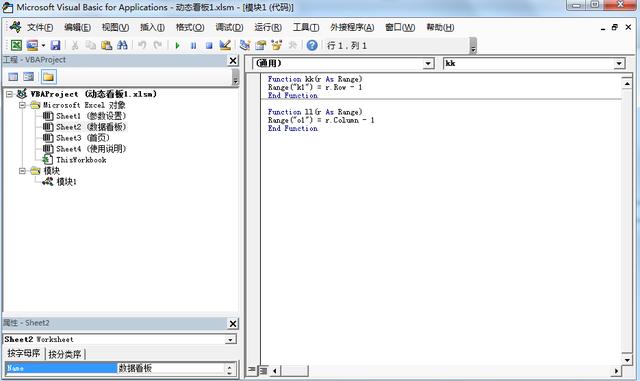
Task: Collapse the Microsoft Excel 对象 folder
Action: click(x=22, y=105)
